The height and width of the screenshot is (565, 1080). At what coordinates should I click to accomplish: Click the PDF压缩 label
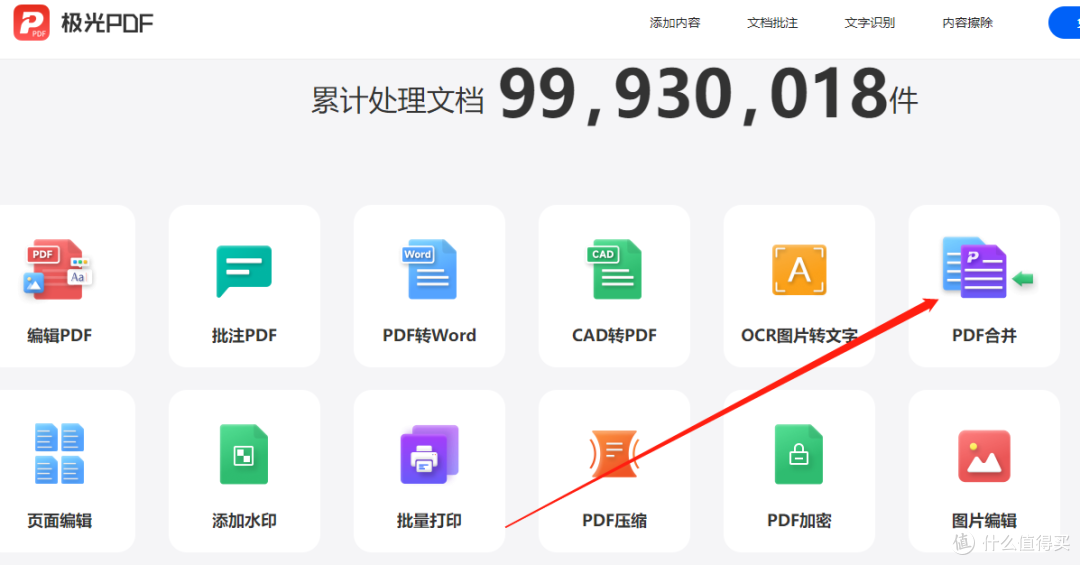coord(614,521)
